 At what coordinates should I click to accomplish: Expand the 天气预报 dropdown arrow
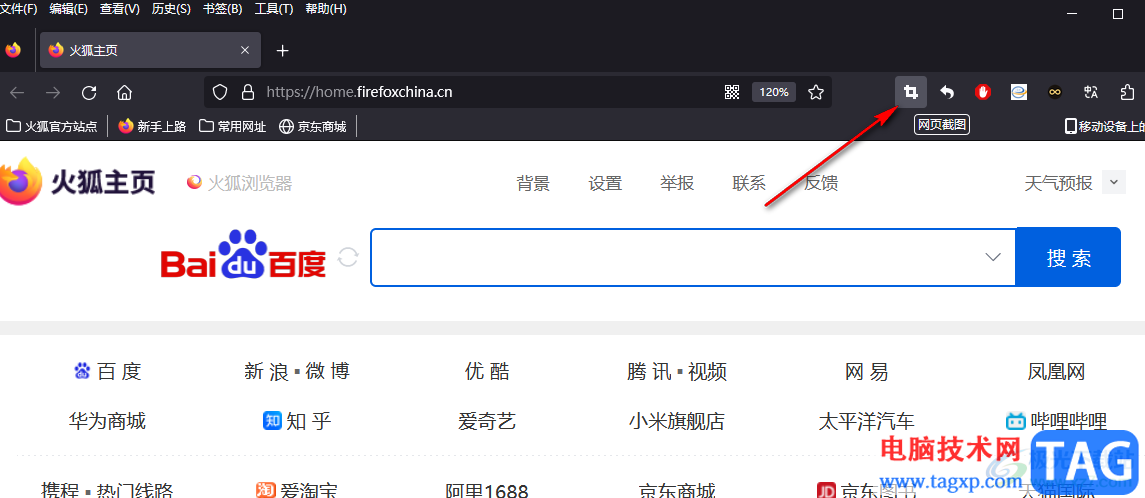1114,183
